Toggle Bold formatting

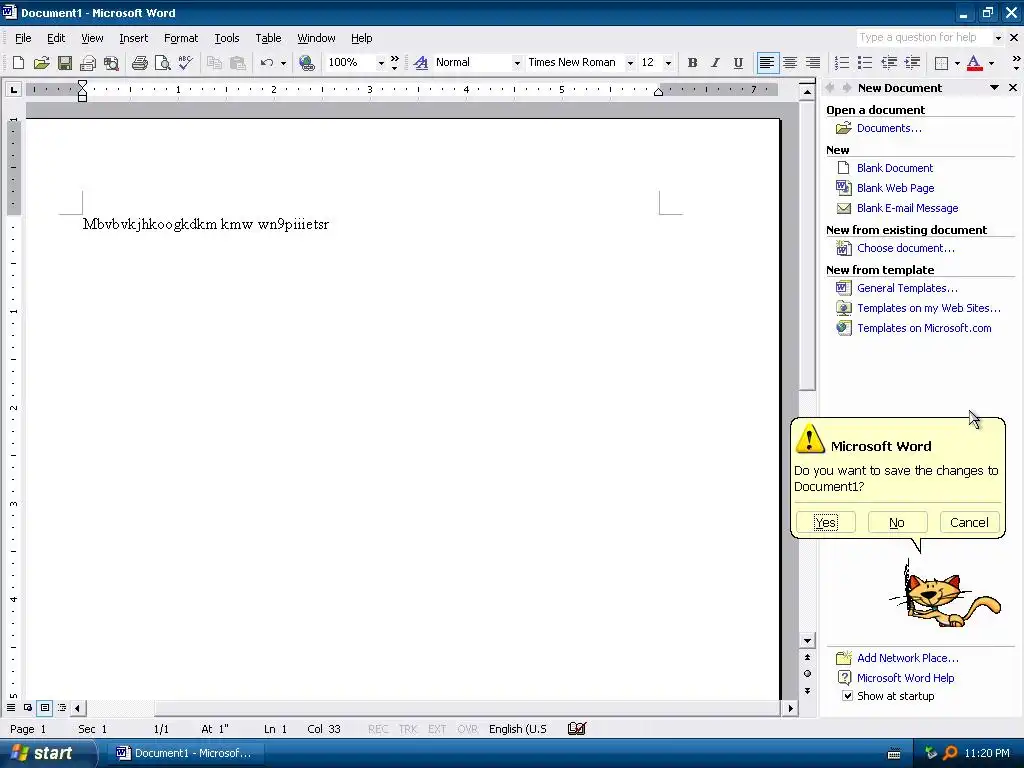692,63
